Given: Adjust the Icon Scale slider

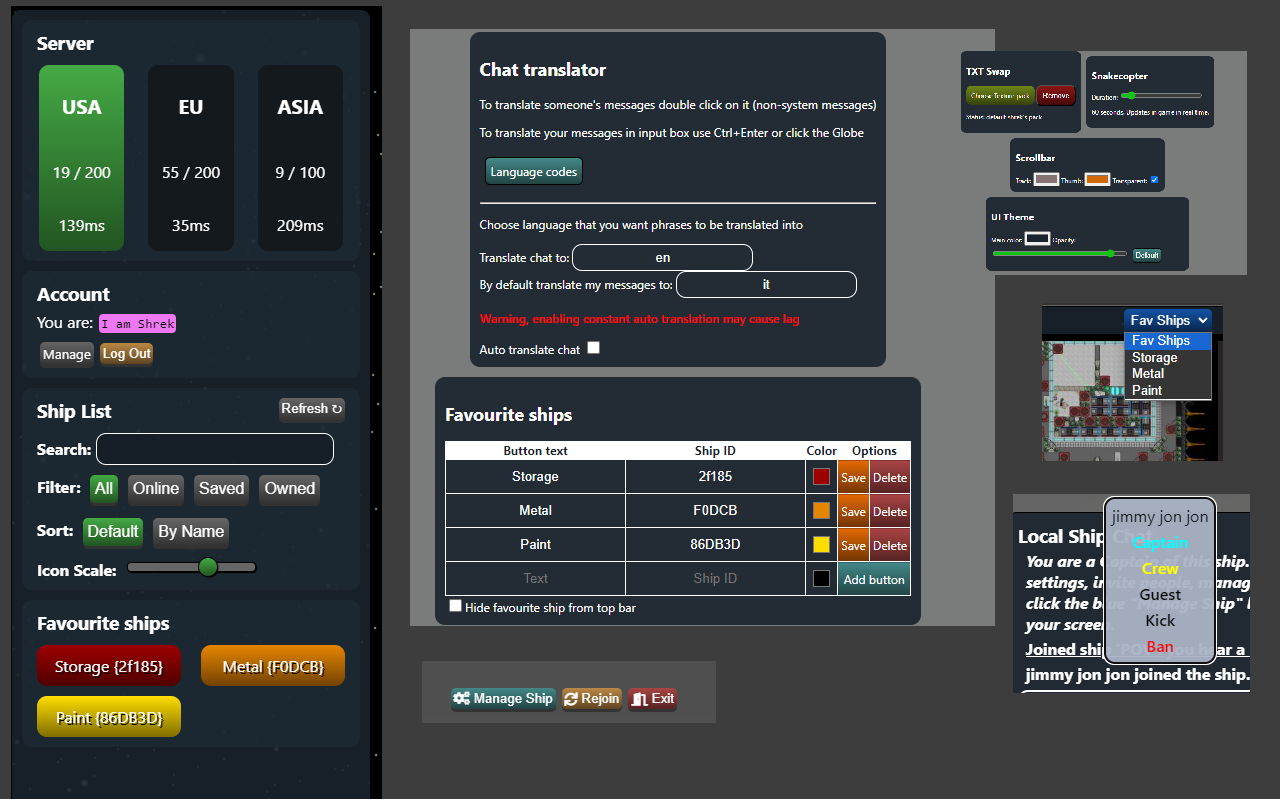Looking at the screenshot, I should pos(192,568).
